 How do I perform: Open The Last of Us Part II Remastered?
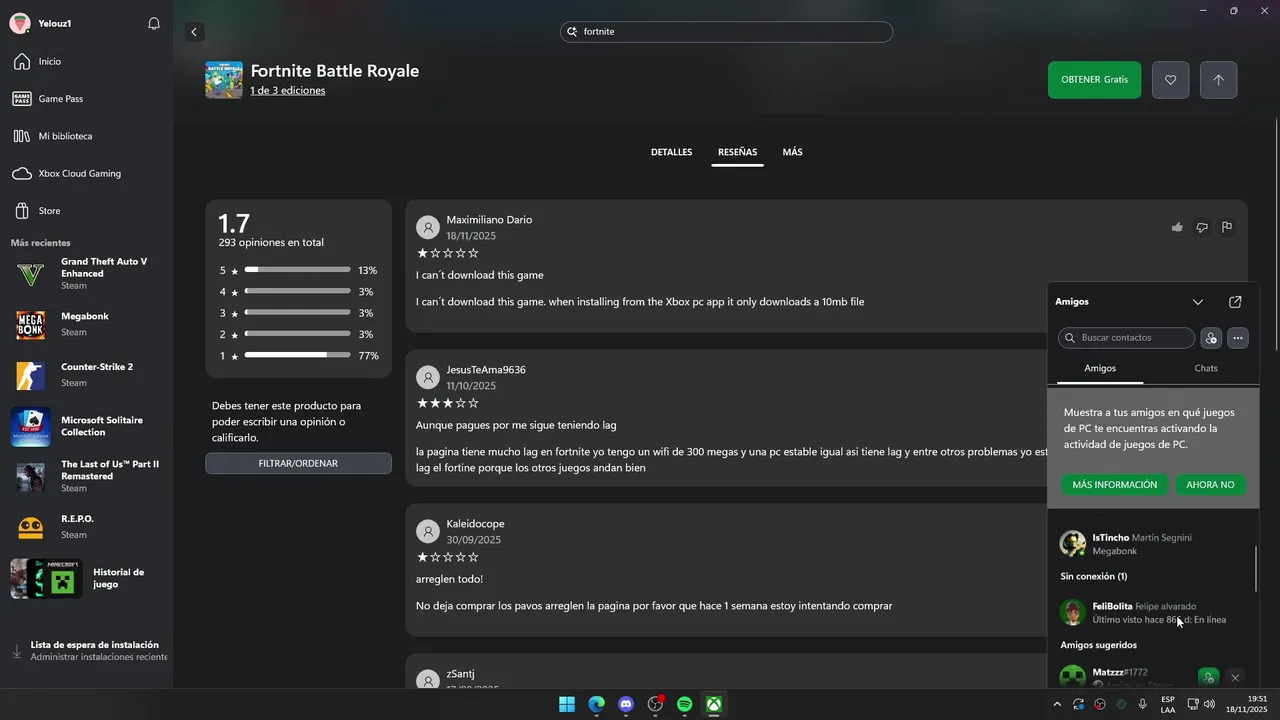pos(86,476)
